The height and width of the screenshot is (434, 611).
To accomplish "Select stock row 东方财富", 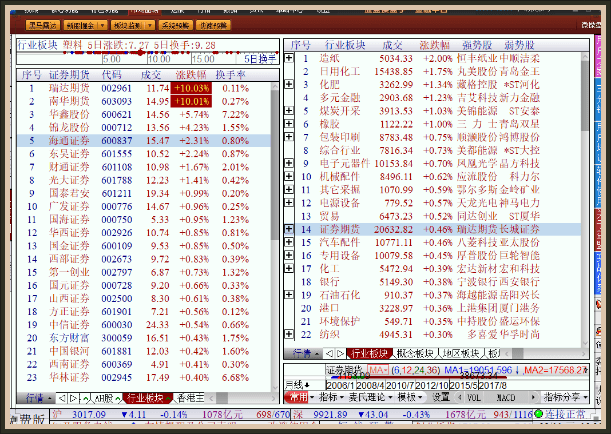I will (144, 338).
